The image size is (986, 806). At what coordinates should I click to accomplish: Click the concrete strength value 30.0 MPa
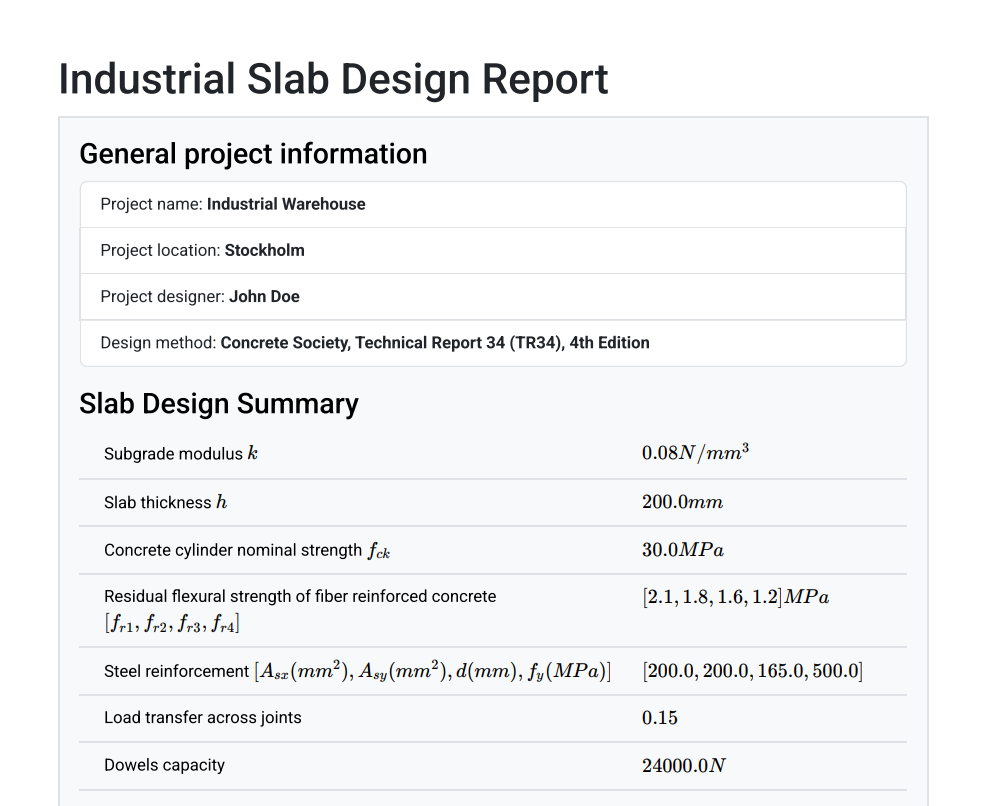[x=683, y=549]
